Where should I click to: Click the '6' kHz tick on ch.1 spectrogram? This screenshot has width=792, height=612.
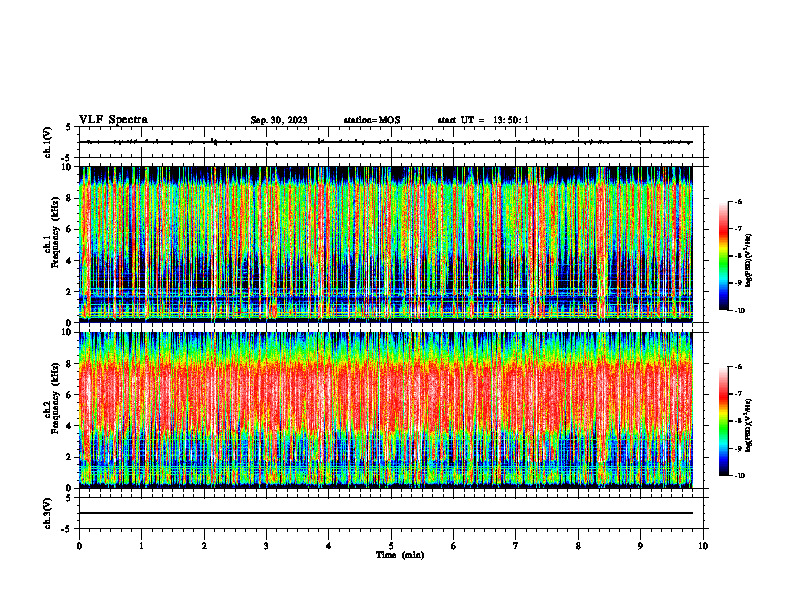pyautogui.click(x=70, y=229)
